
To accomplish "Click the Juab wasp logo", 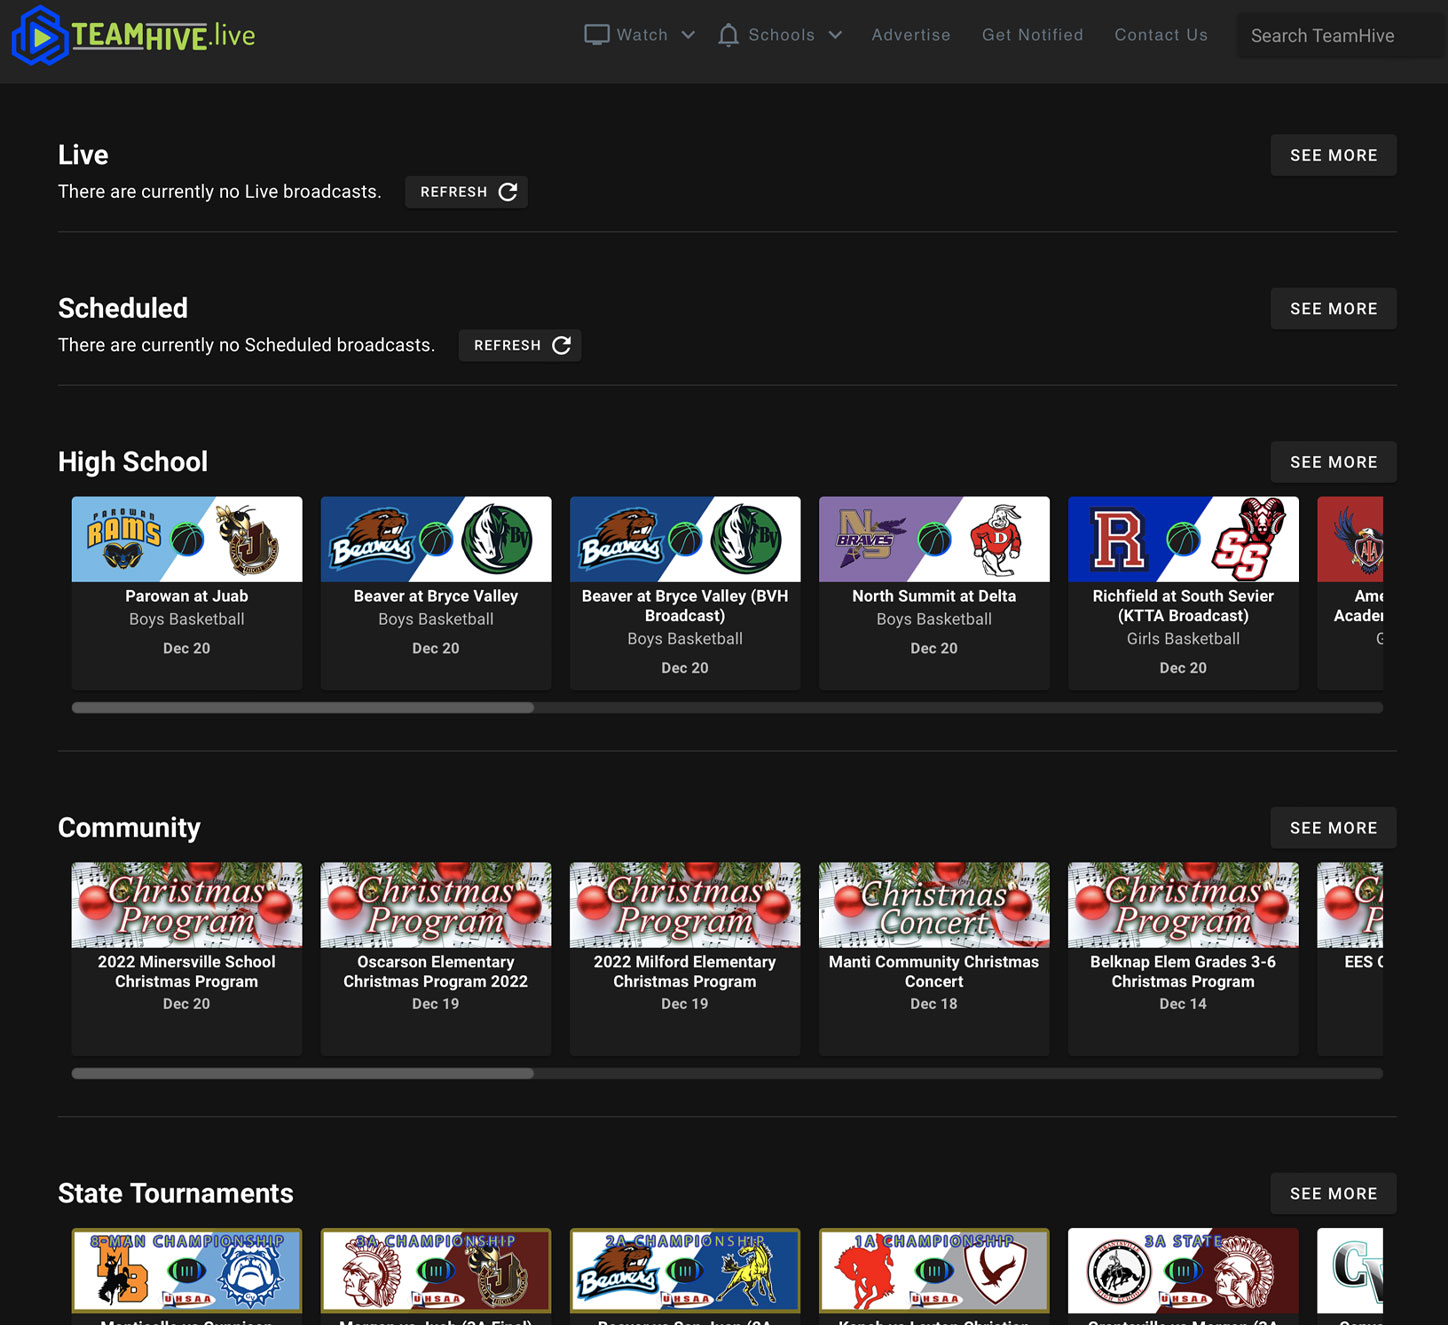I will 248,539.
